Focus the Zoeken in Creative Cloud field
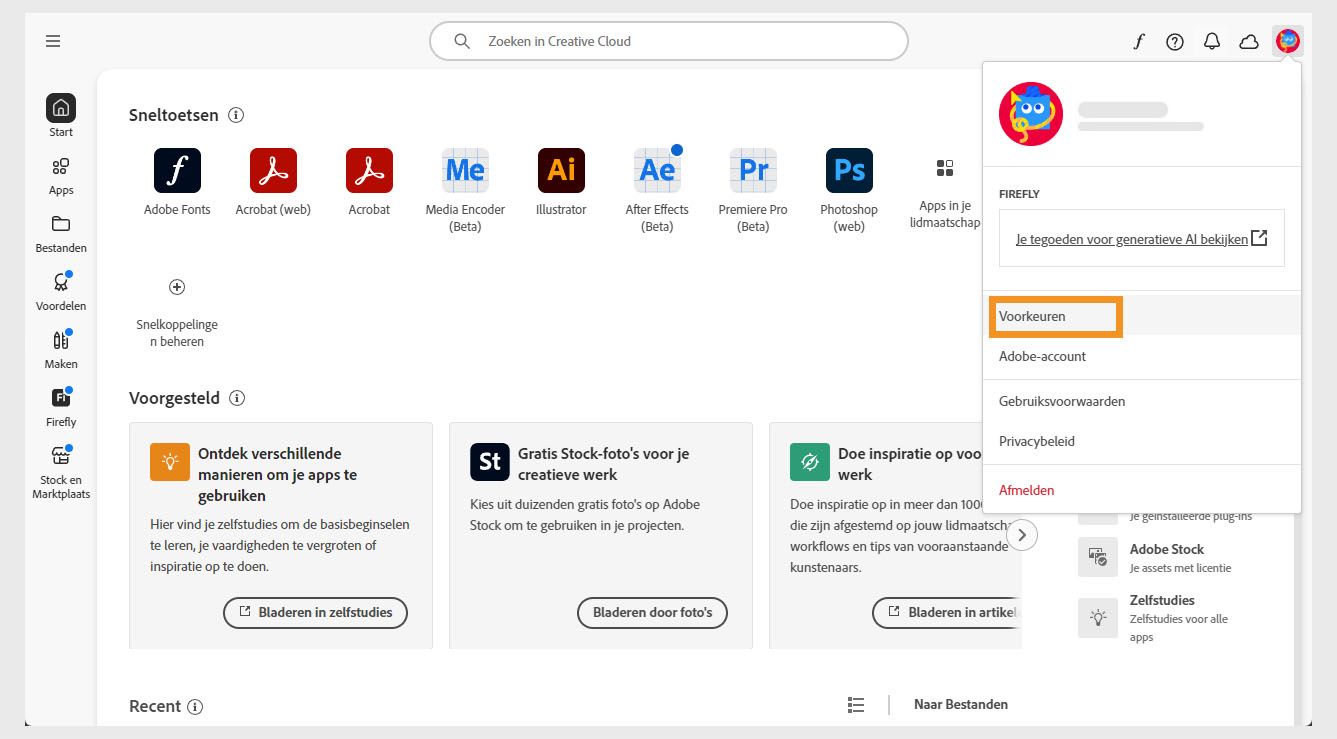 (x=669, y=41)
